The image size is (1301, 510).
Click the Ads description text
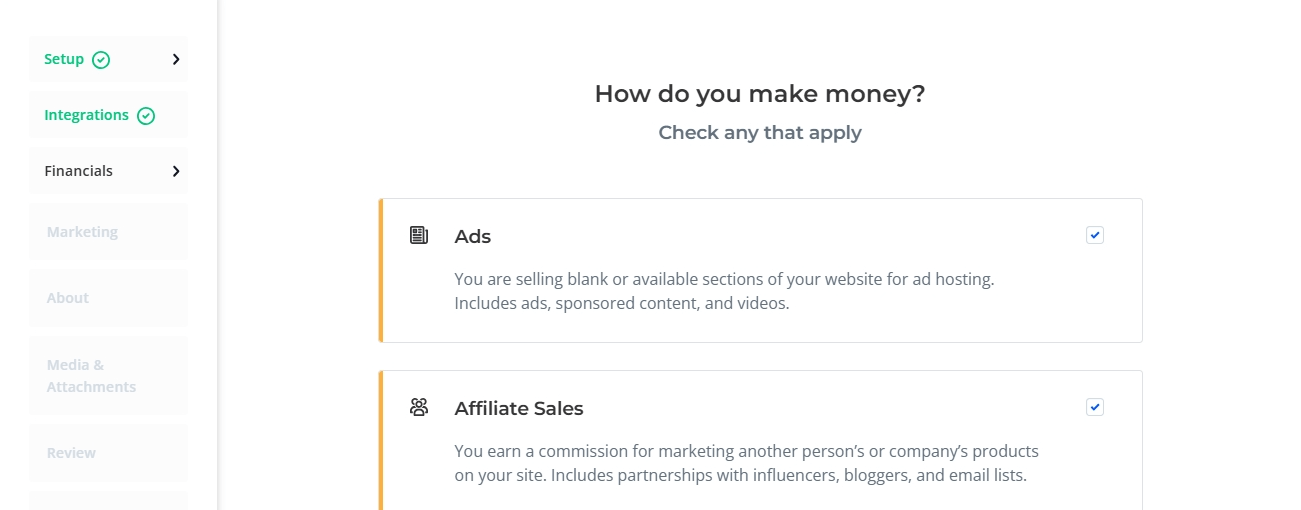(x=724, y=291)
